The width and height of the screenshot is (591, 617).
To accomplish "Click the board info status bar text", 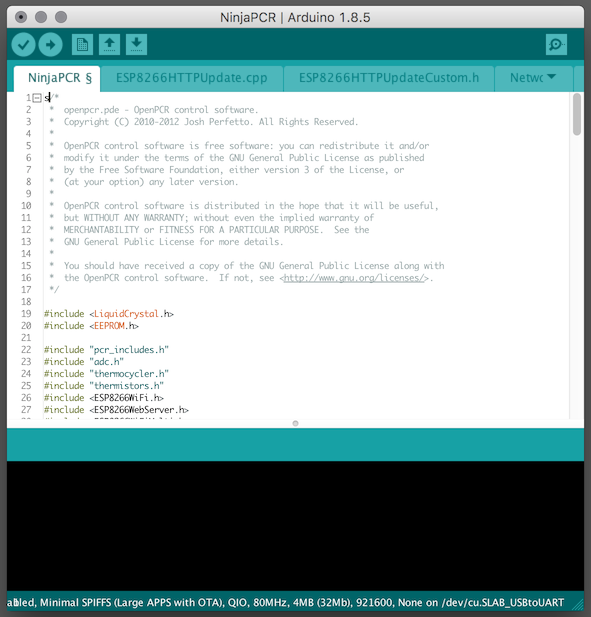I will [x=285, y=602].
